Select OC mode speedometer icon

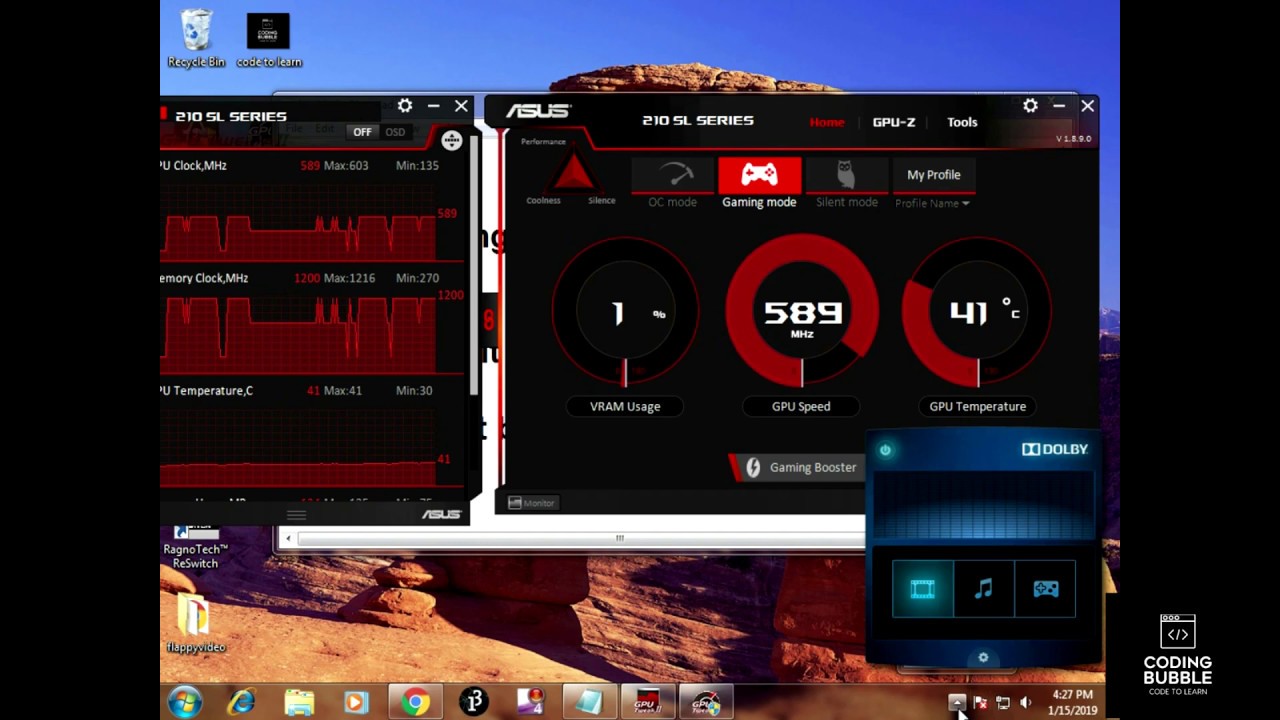(x=672, y=175)
